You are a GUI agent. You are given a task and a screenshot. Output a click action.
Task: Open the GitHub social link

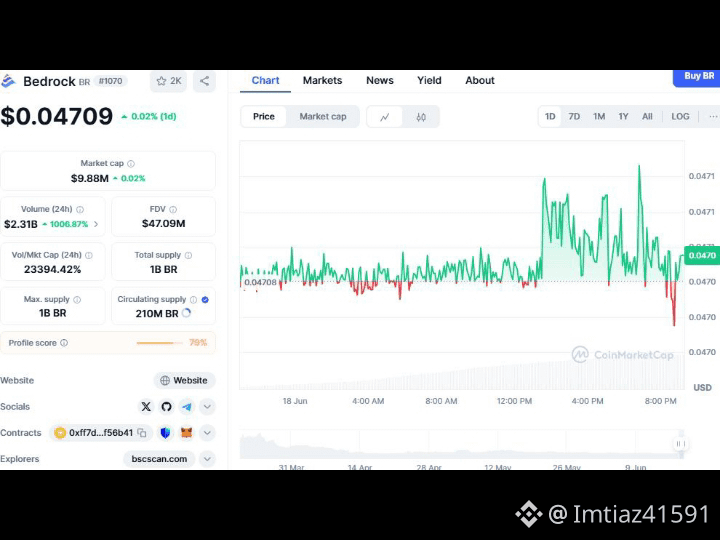[166, 406]
